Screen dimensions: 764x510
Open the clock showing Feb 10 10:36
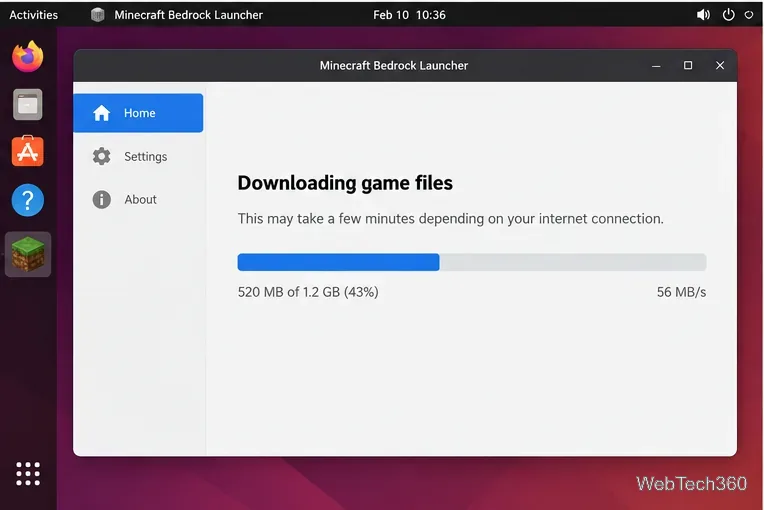pos(409,15)
